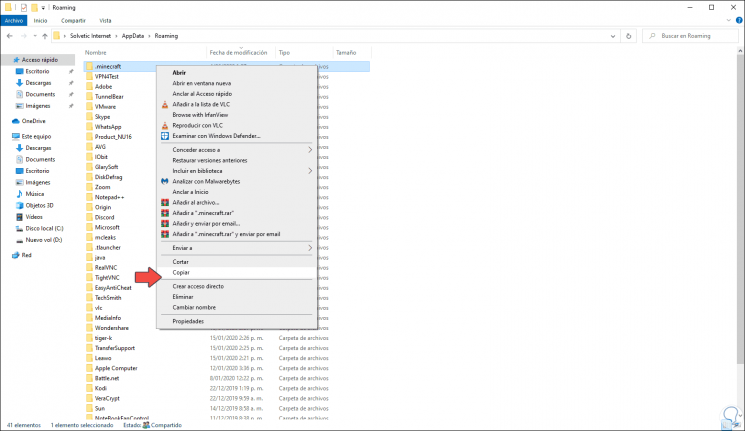Open Objetos 3D in the sidebar
This screenshot has height=431, width=745.
[x=39, y=206]
